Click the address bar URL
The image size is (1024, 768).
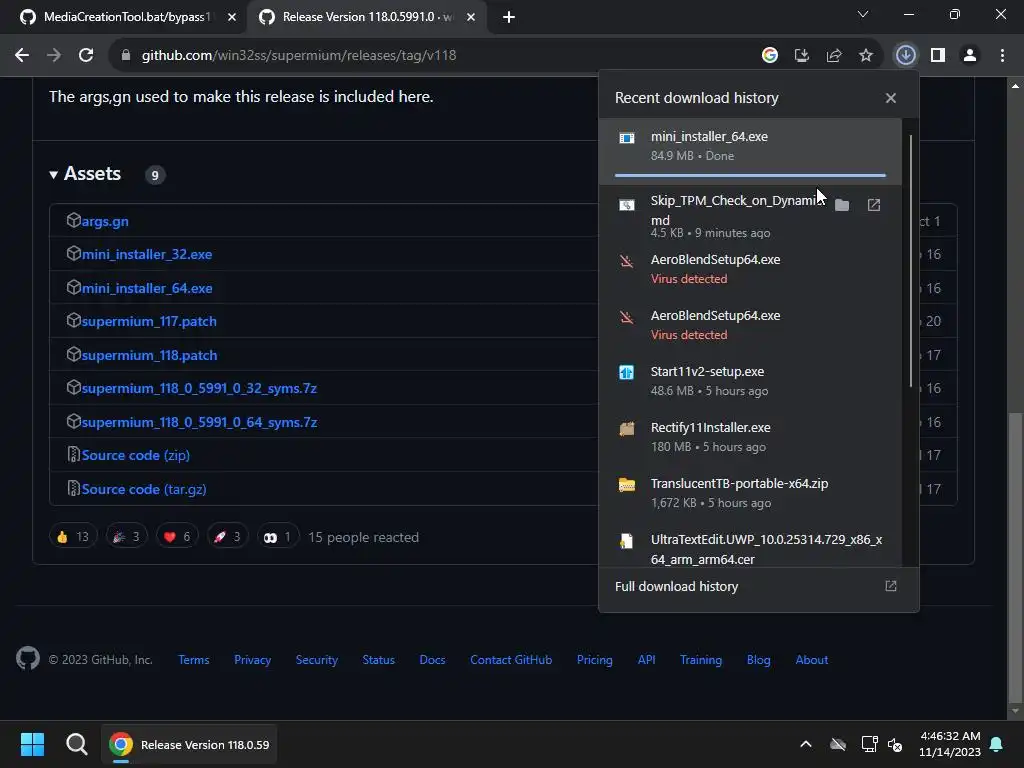[x=299, y=56]
